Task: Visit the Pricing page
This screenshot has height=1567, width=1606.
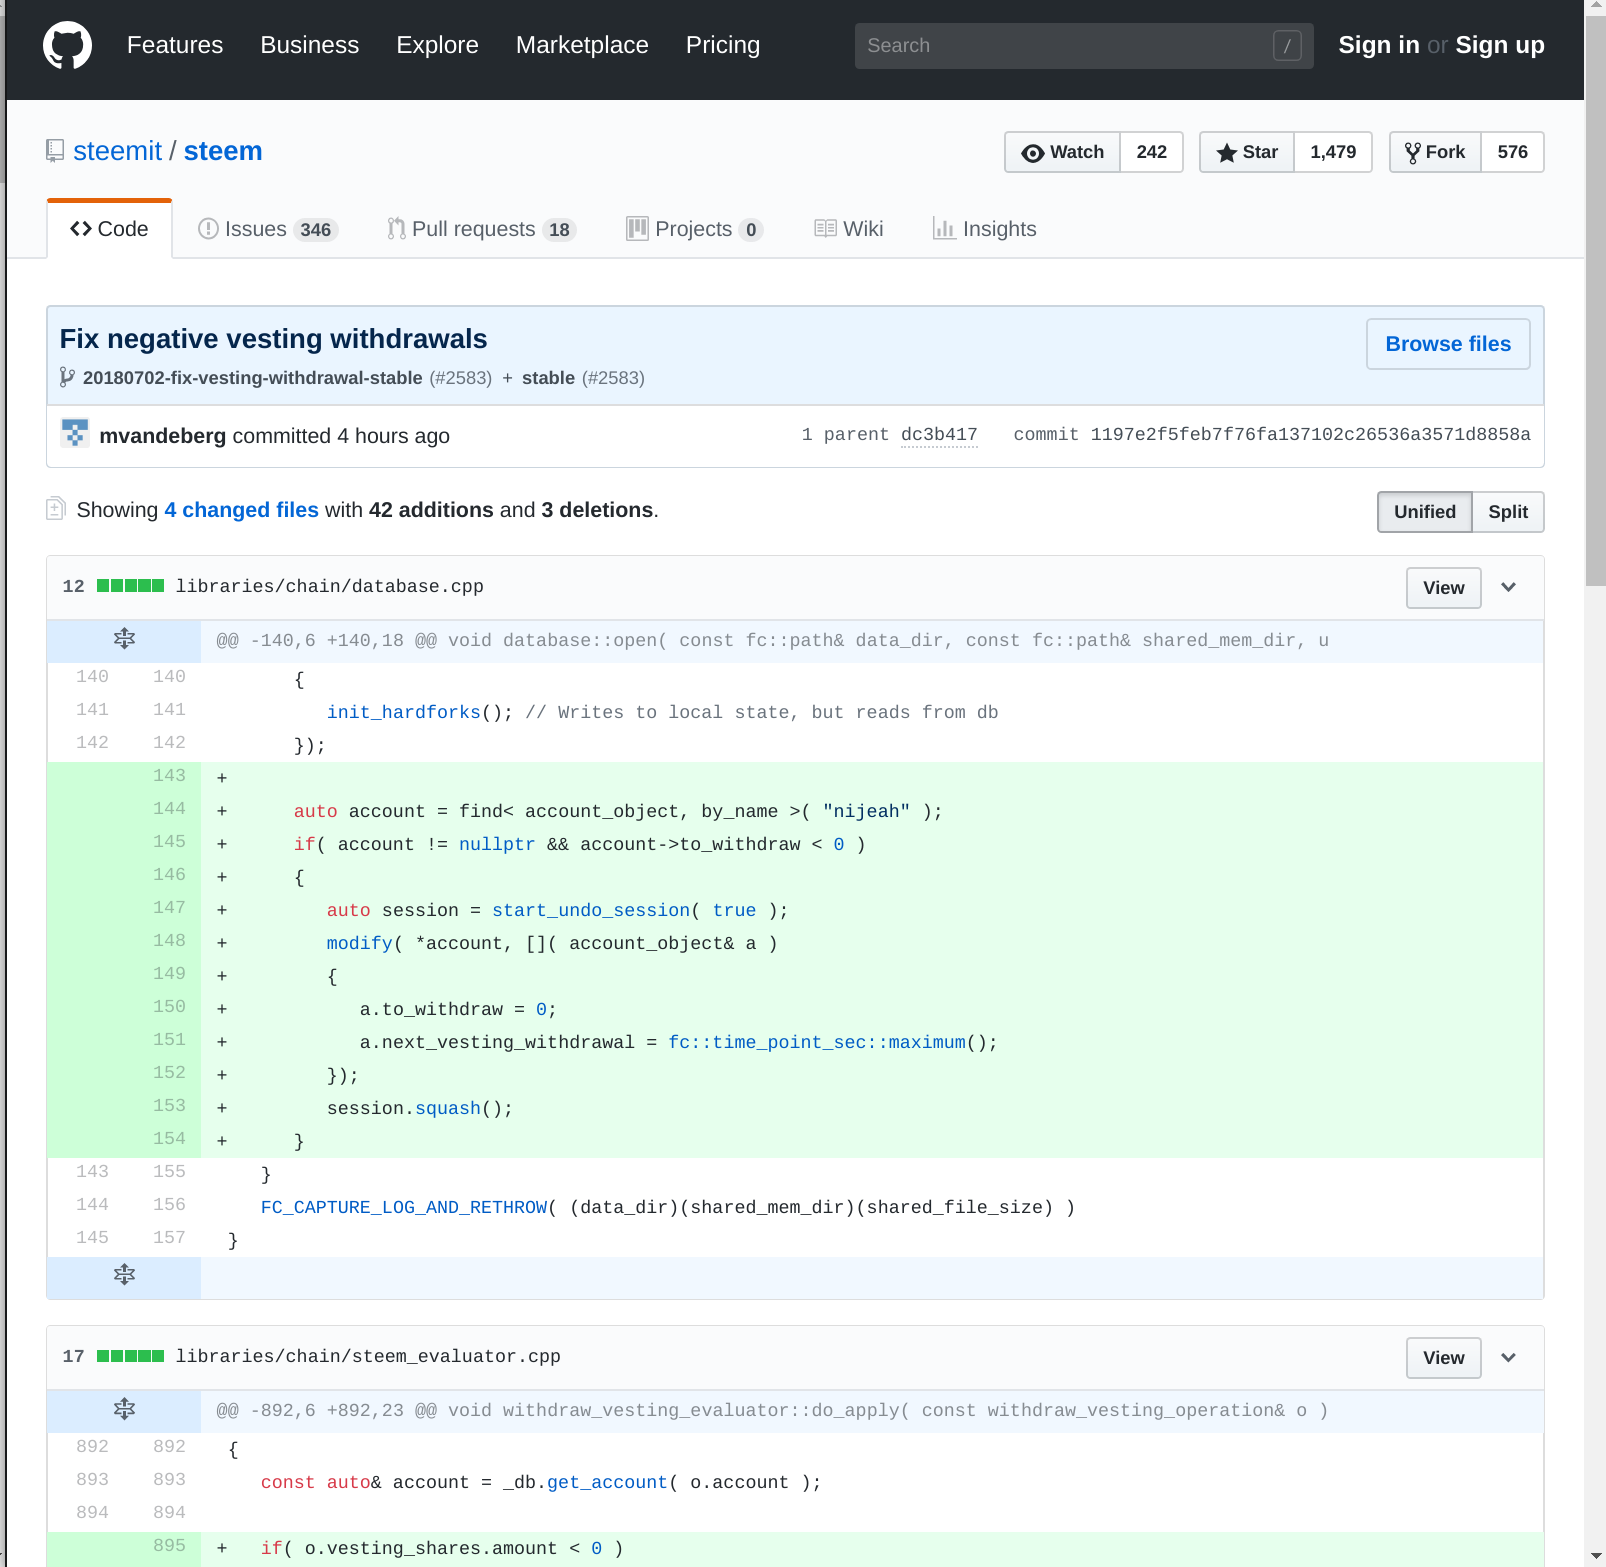Action: (723, 45)
